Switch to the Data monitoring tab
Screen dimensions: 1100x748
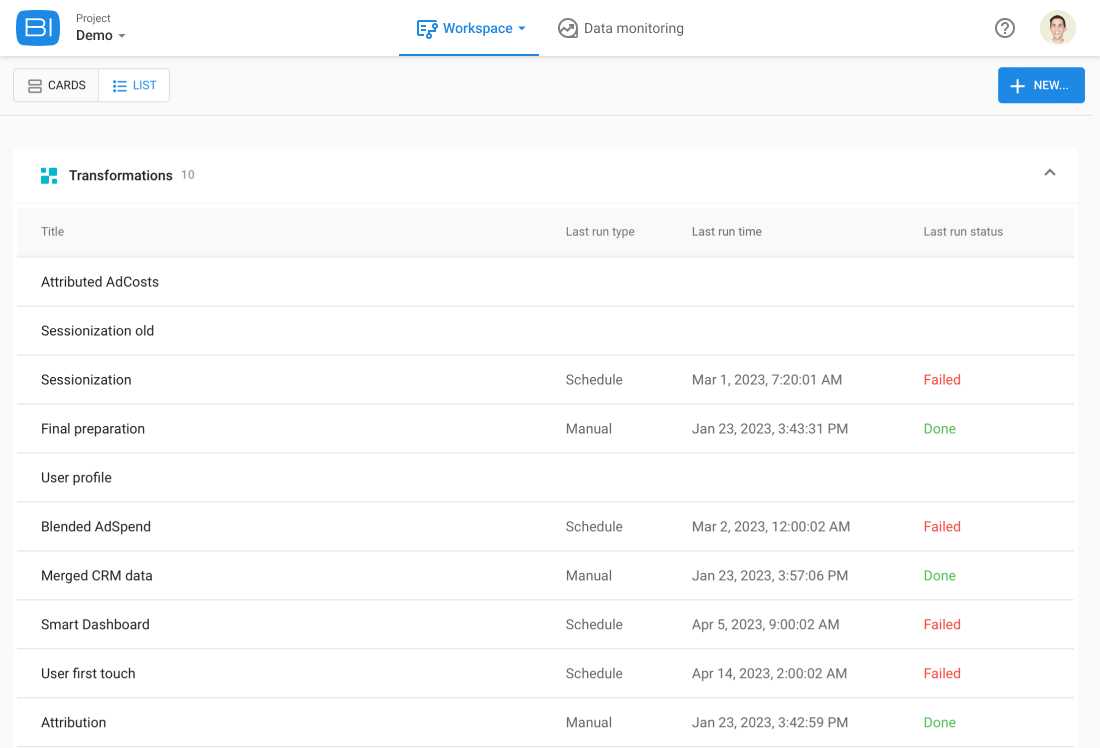[621, 28]
